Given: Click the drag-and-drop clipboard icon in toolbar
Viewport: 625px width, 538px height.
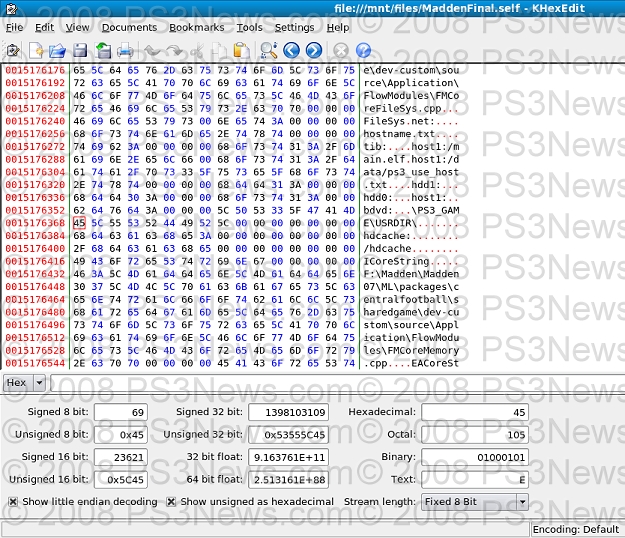Looking at the screenshot, I should [x=13, y=51].
